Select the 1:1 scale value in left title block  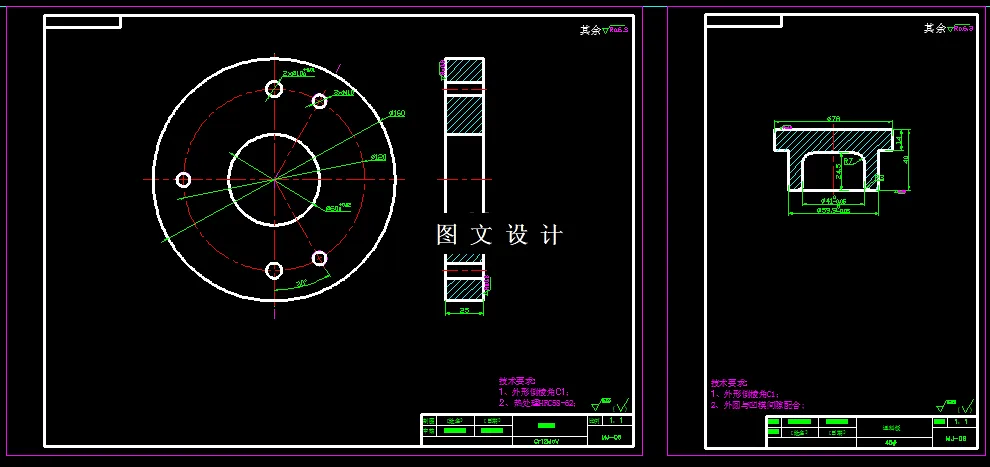tap(617, 420)
